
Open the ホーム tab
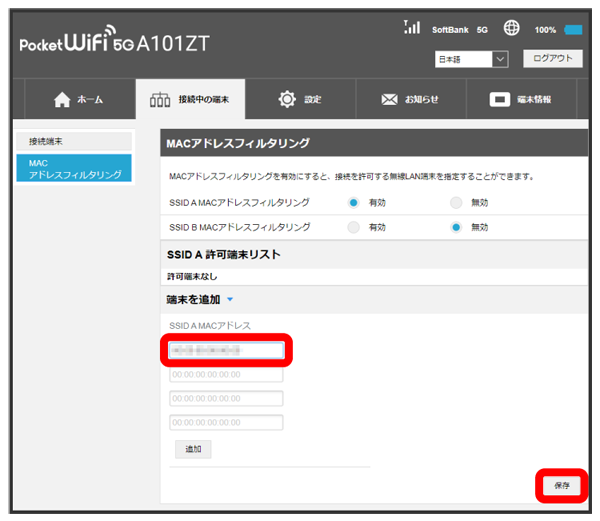pyautogui.click(x=76, y=100)
